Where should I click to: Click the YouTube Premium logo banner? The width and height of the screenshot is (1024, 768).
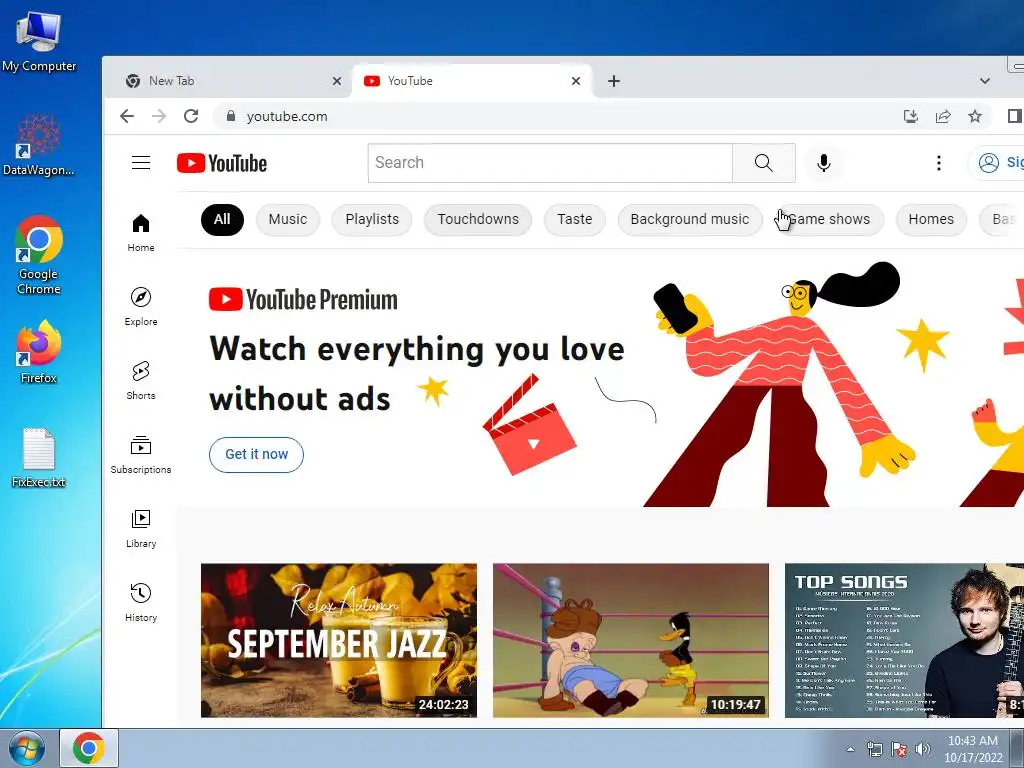tap(303, 300)
